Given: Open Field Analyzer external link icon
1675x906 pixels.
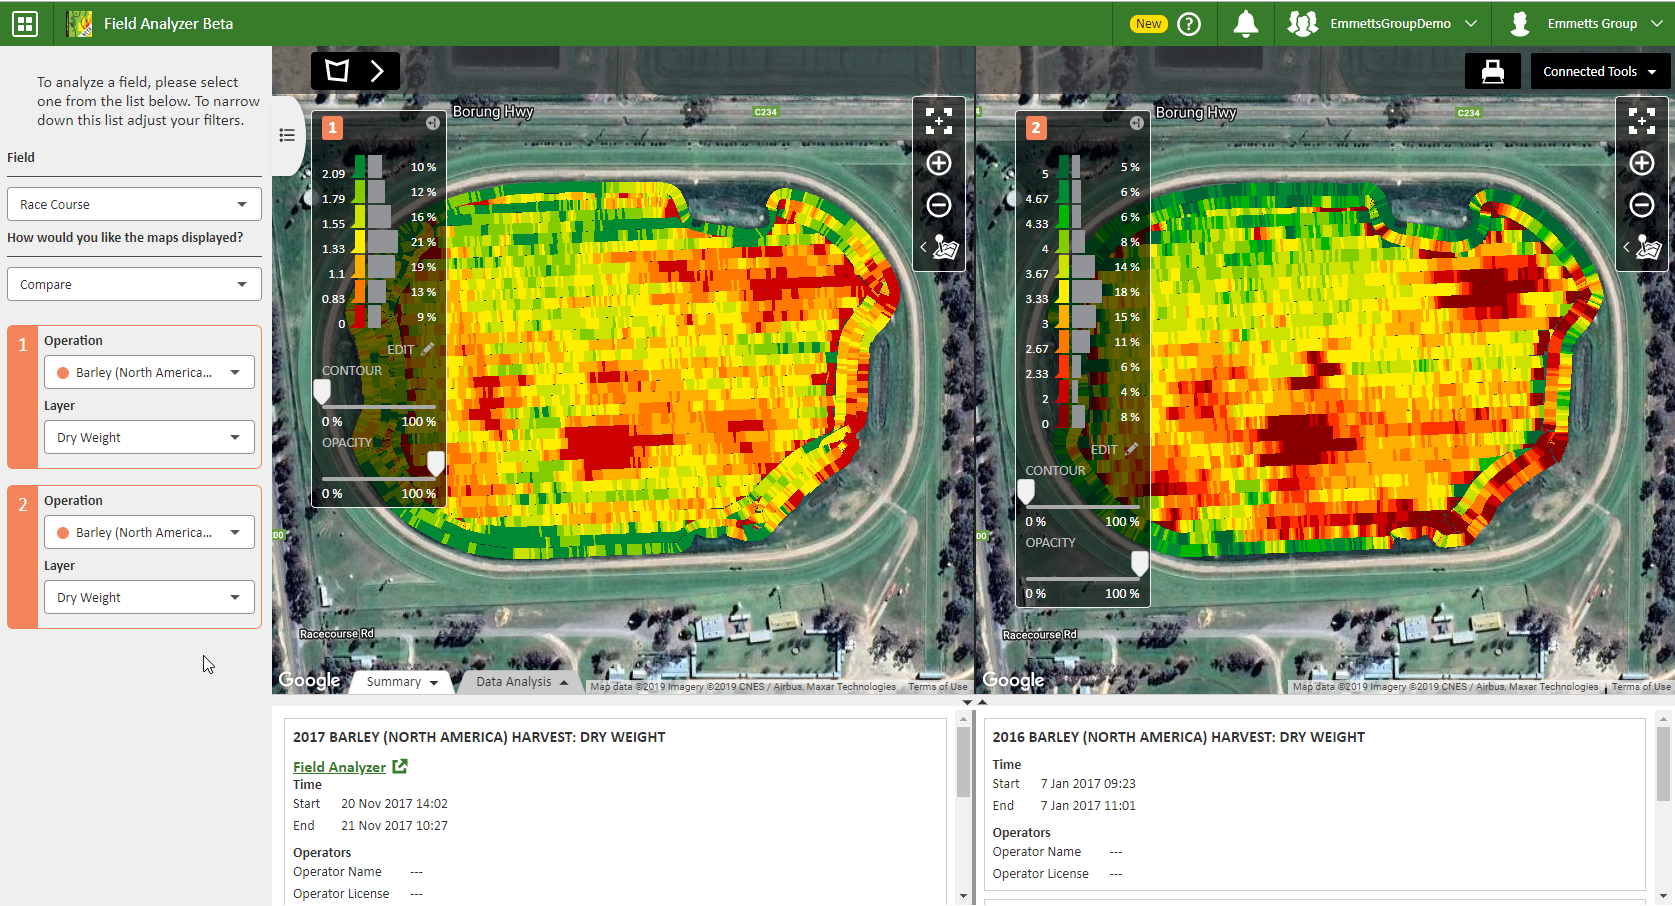Looking at the screenshot, I should point(400,766).
